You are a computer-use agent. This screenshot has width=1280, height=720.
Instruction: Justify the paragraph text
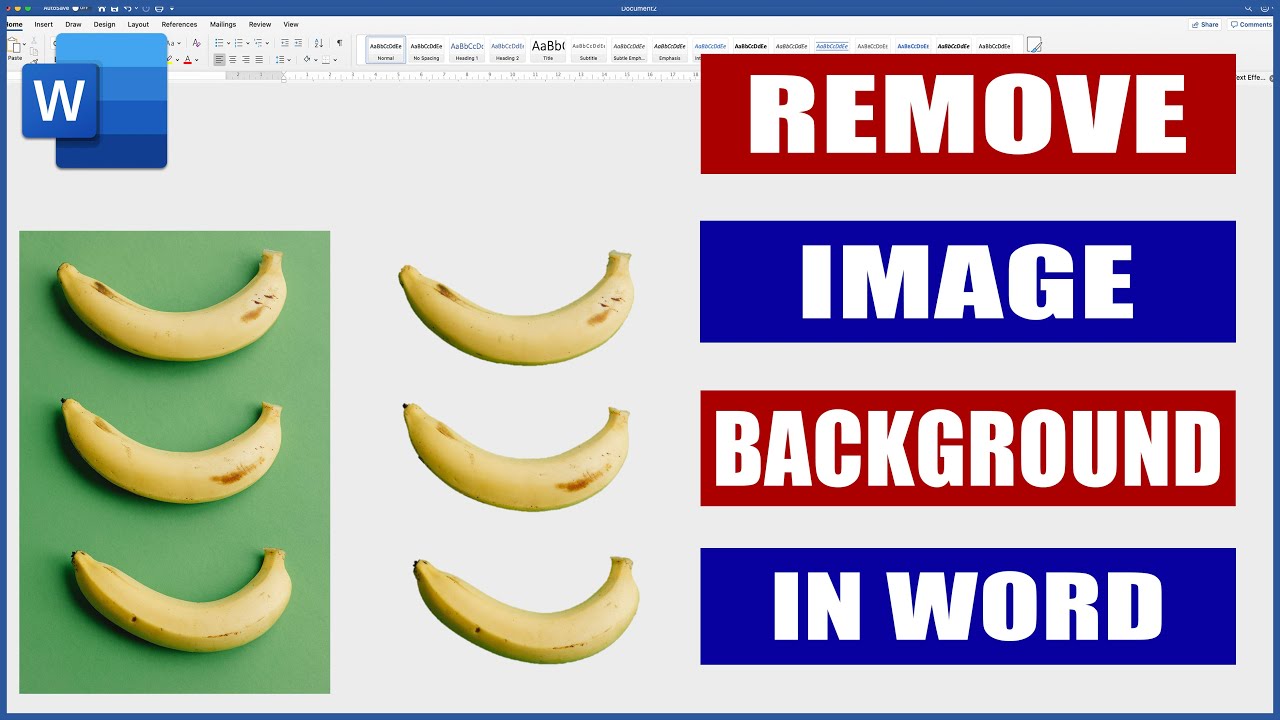[259, 59]
